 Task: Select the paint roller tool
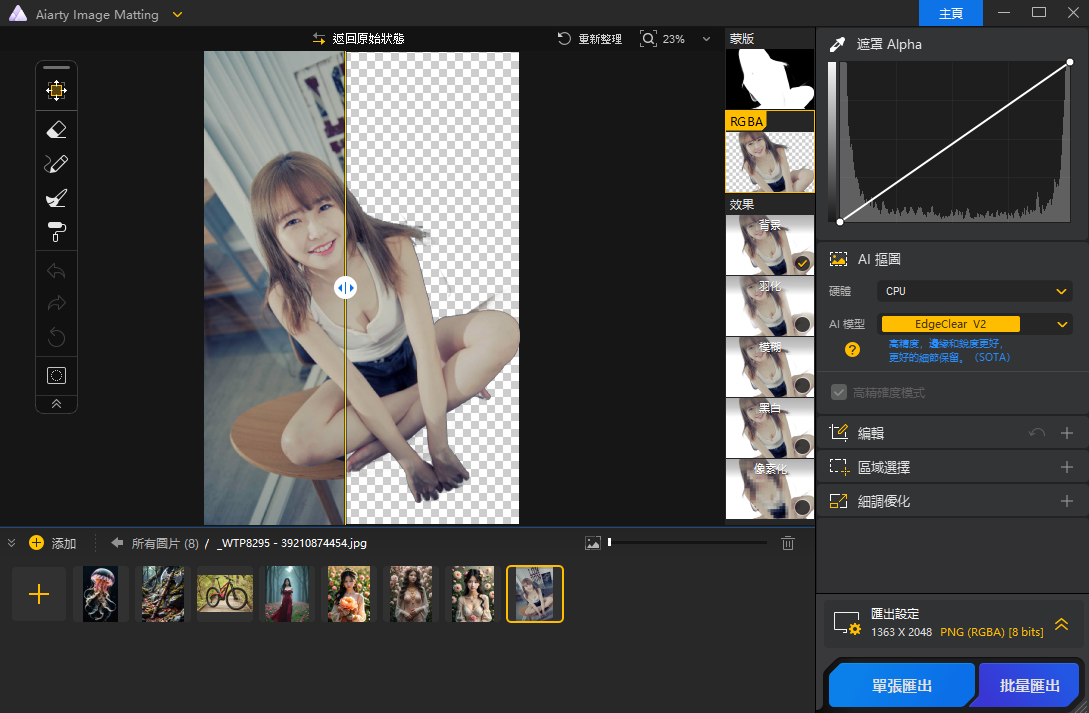[x=56, y=232]
